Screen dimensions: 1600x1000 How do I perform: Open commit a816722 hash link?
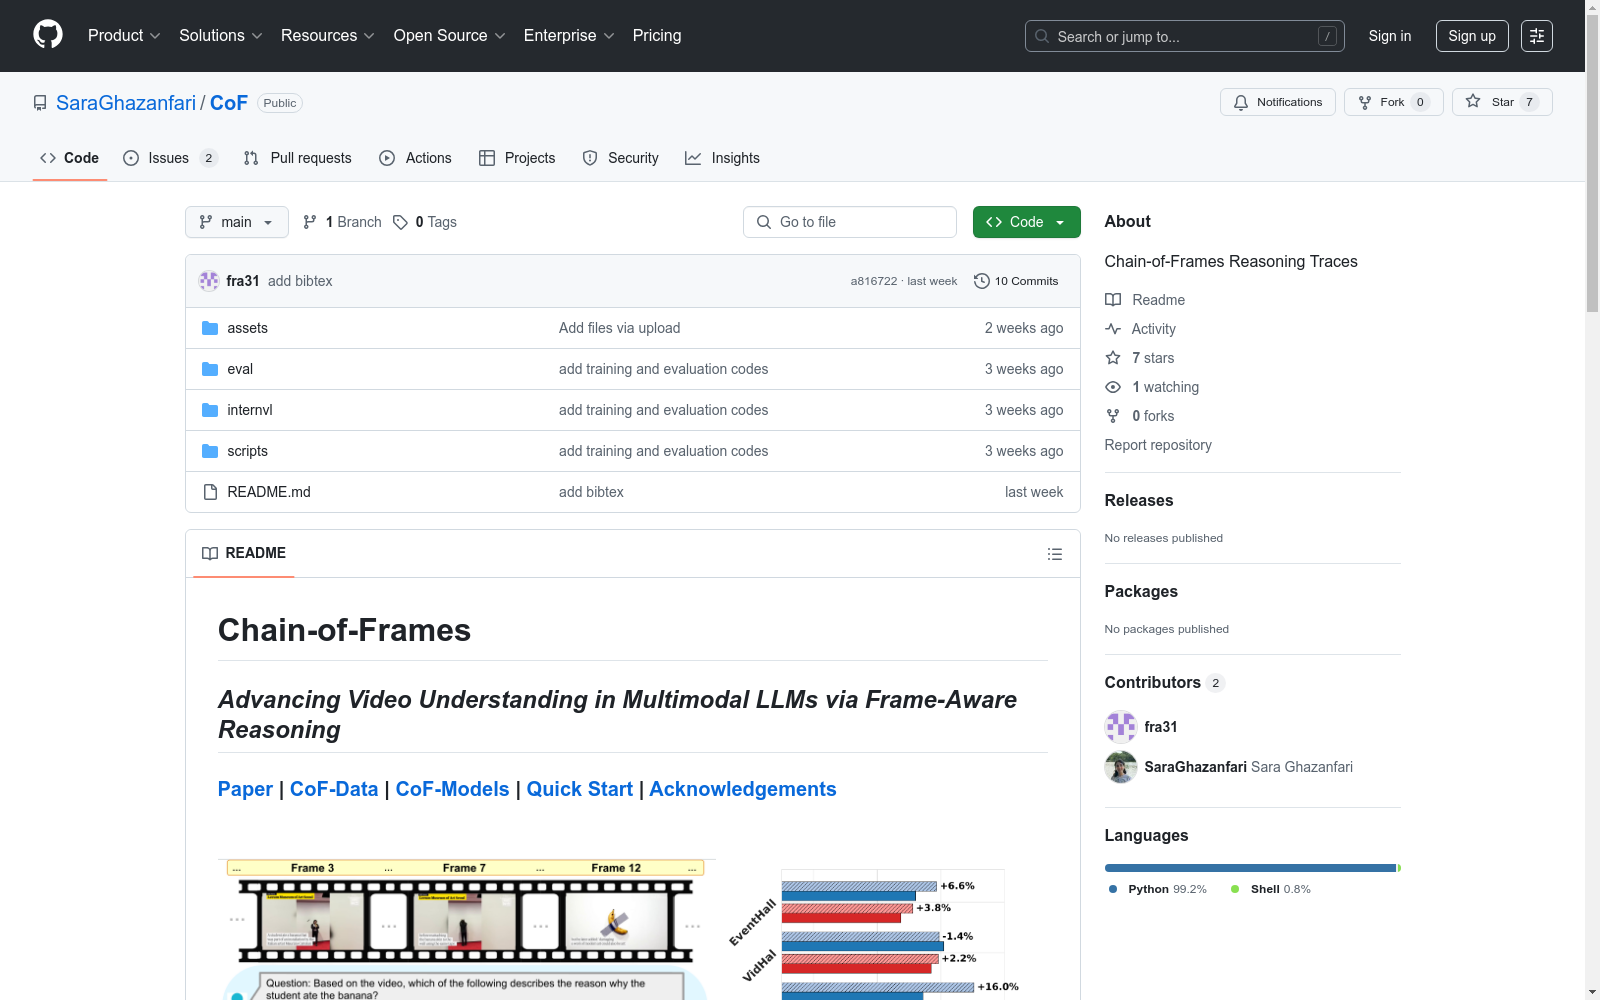click(x=874, y=281)
